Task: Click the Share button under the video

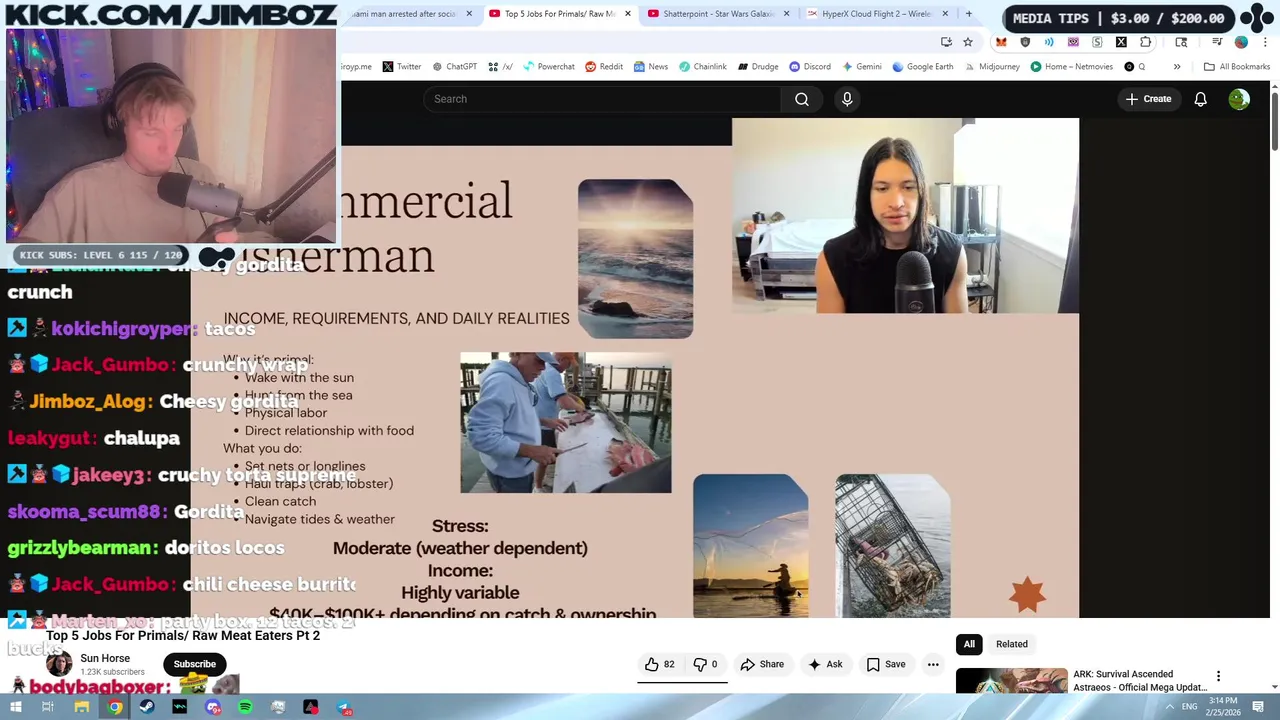Action: point(762,664)
